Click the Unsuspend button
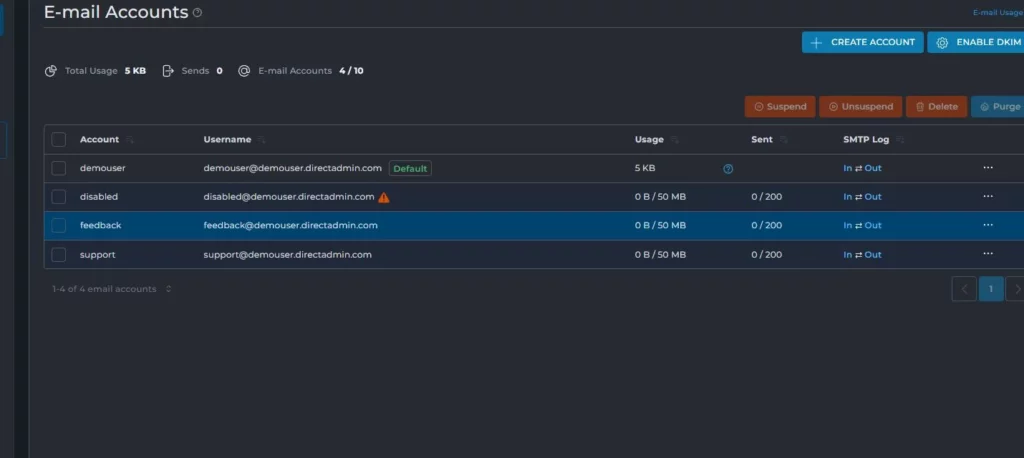The width and height of the screenshot is (1024, 458). click(x=860, y=106)
